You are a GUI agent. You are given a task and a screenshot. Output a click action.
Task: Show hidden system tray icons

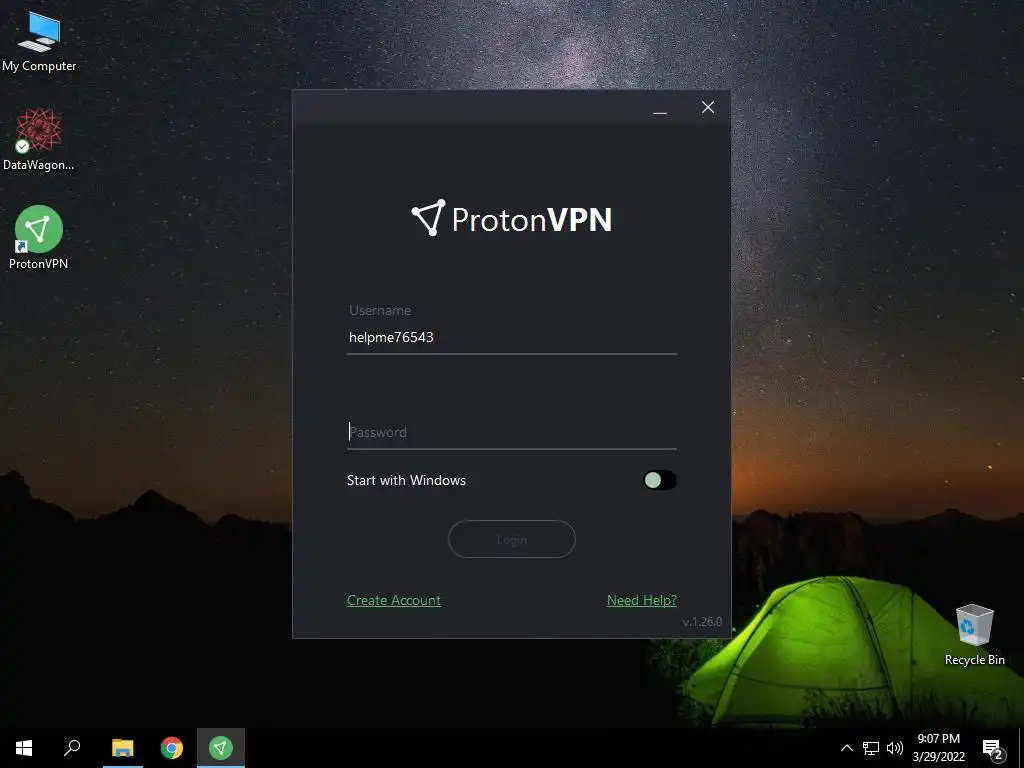click(846, 748)
